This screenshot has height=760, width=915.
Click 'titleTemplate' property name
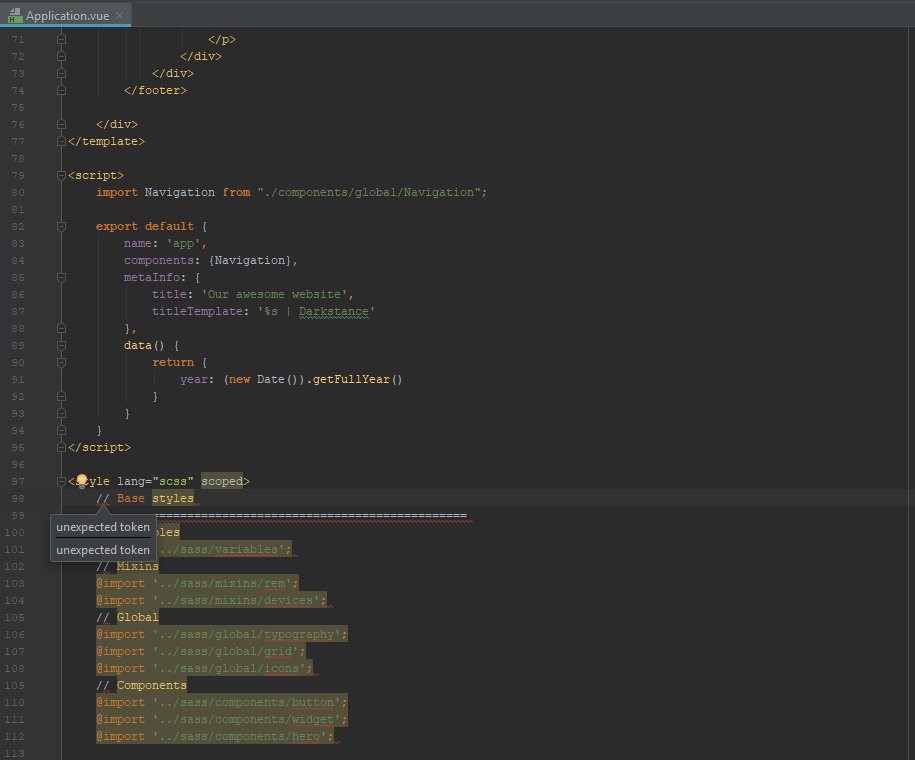point(197,312)
